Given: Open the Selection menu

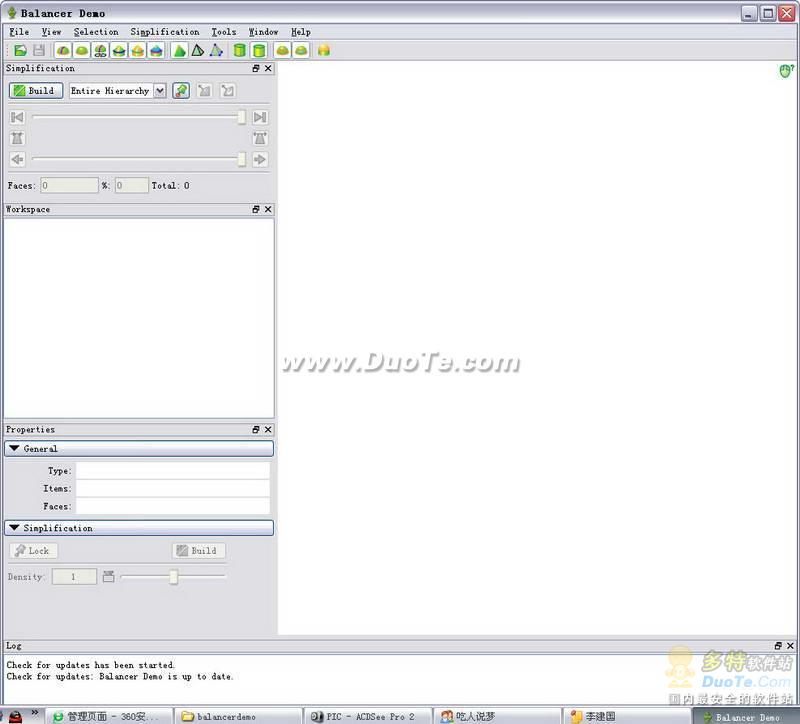Looking at the screenshot, I should click(96, 32).
